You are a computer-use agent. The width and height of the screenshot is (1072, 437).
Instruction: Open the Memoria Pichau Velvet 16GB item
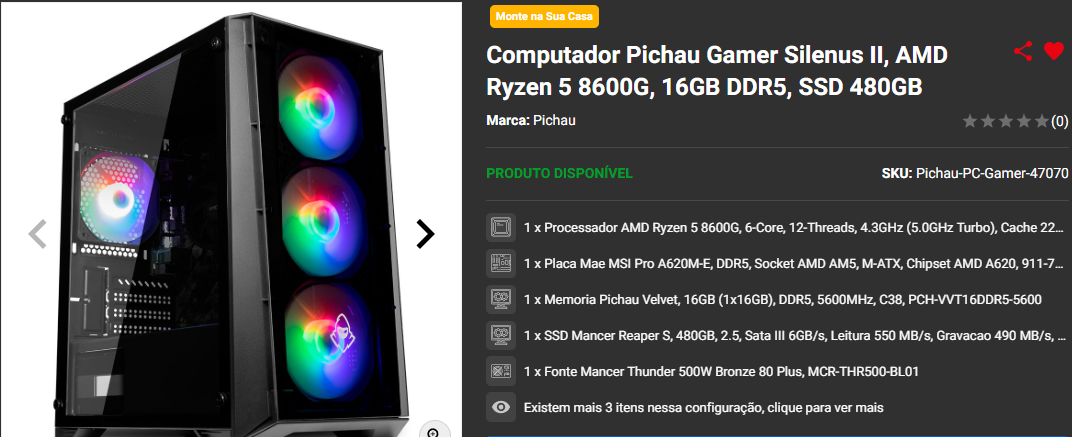(783, 300)
